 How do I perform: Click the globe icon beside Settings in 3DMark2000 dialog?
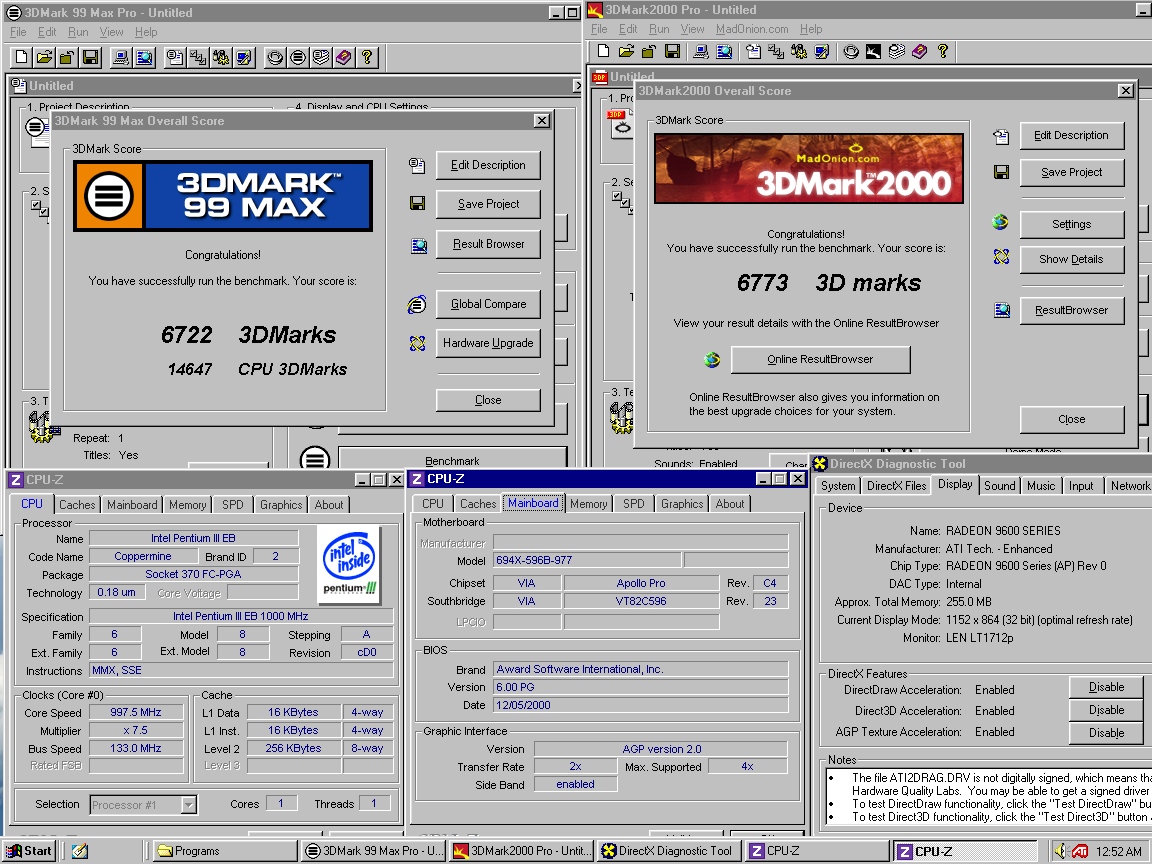tap(1000, 222)
